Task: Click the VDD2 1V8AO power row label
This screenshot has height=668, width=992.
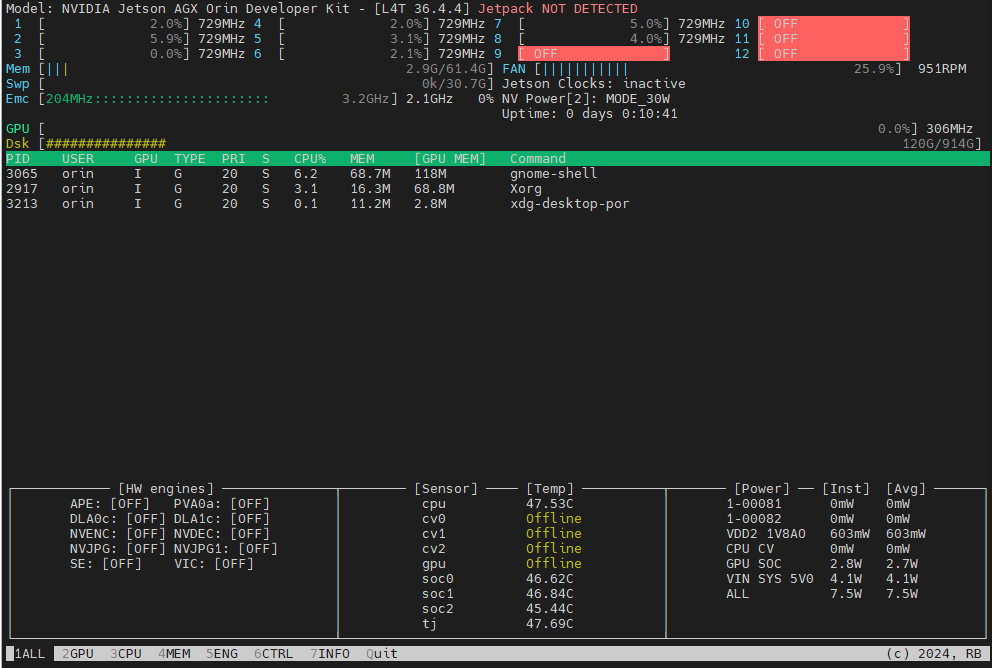Action: coord(766,534)
